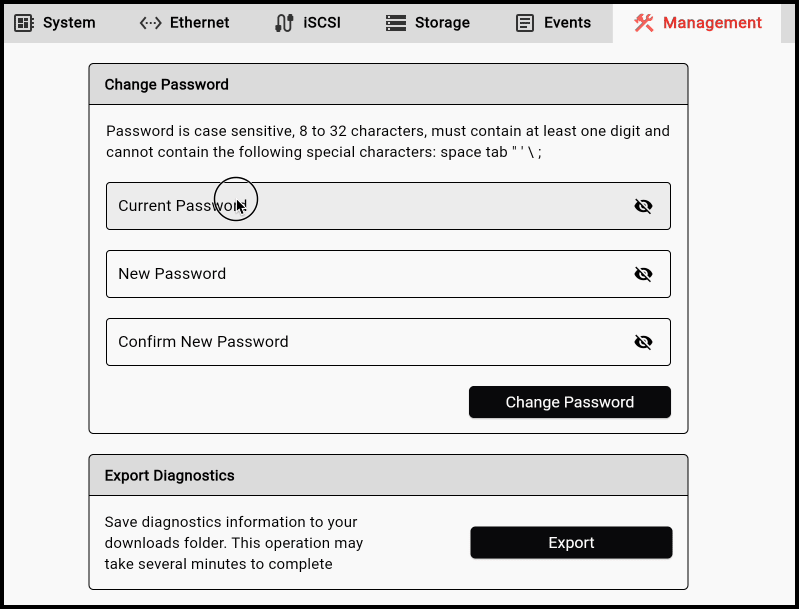Show the Current Password using its eye icon
799x609 pixels.
coord(643,206)
